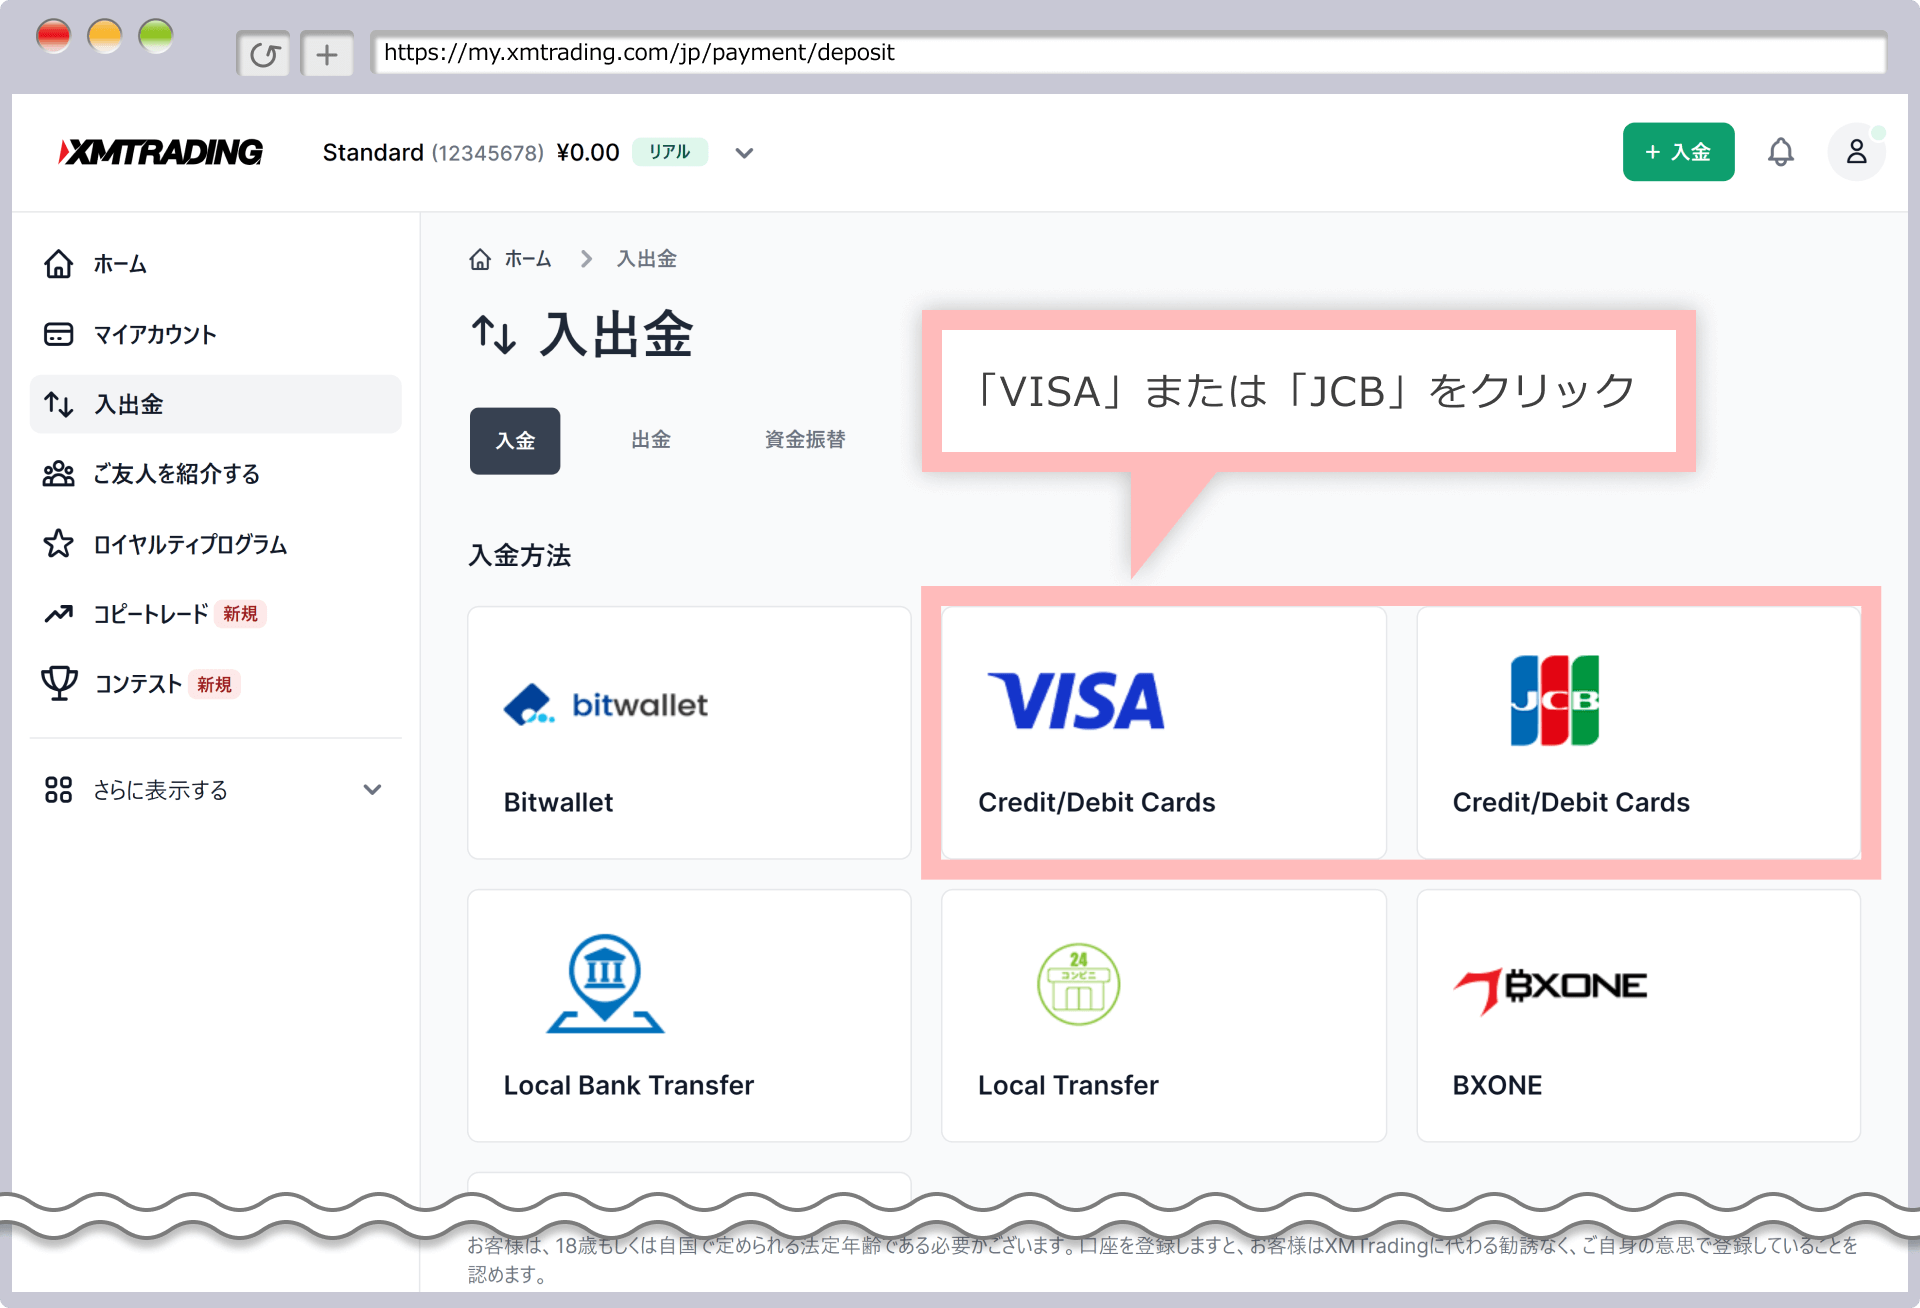Open コピートレード in the sidebar
Image resolution: width=1920 pixels, height=1308 pixels.
151,614
